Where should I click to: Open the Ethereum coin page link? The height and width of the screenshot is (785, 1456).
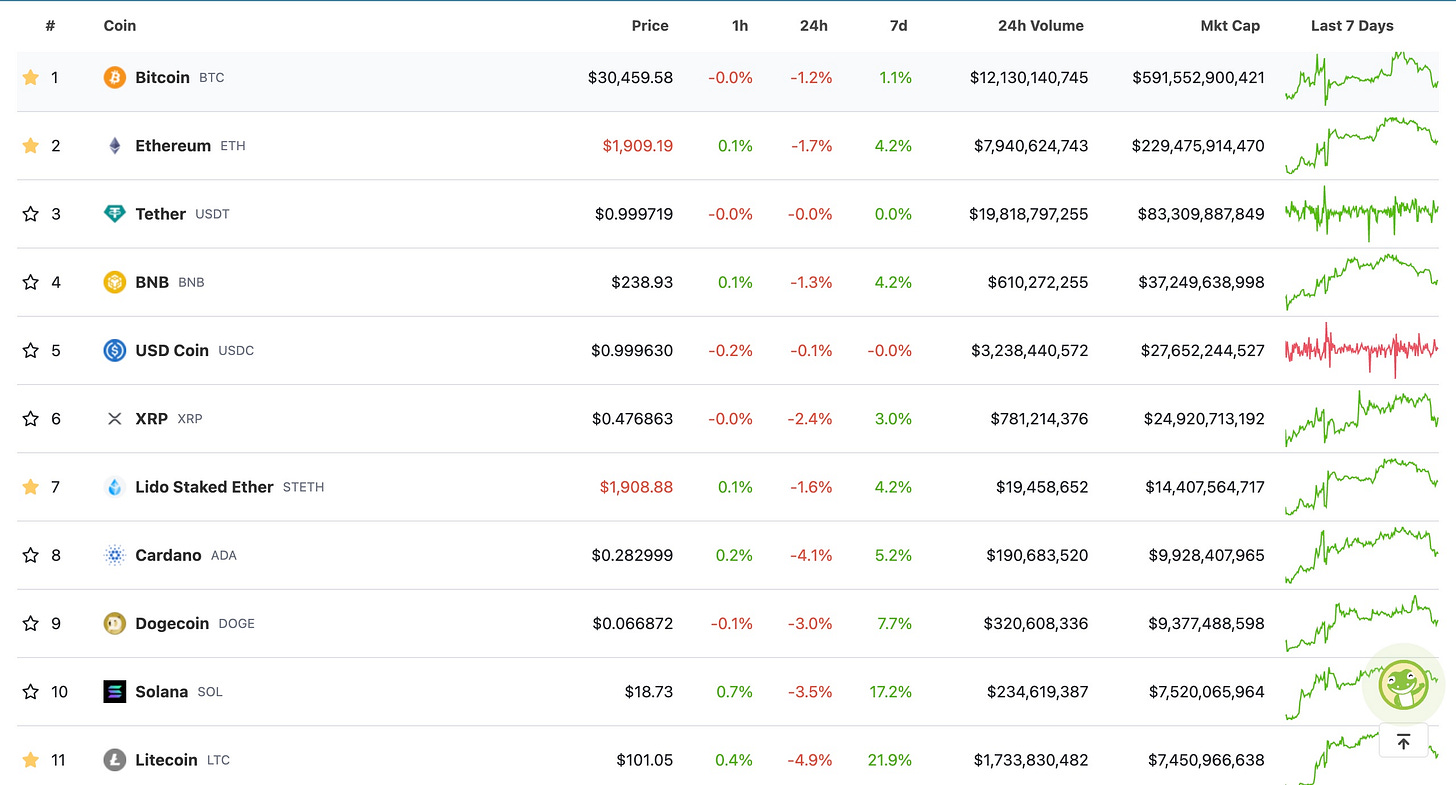click(x=173, y=146)
